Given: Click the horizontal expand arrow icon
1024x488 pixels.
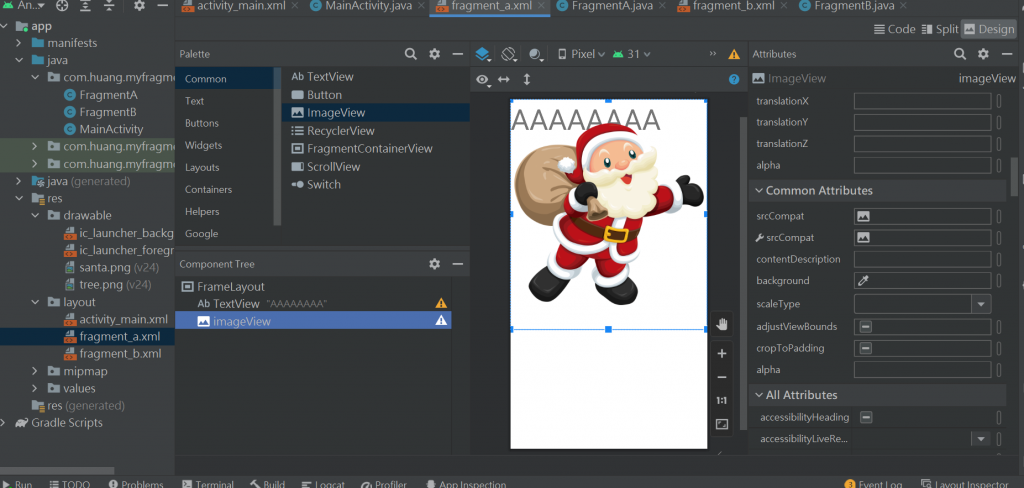Looking at the screenshot, I should tap(504, 80).
